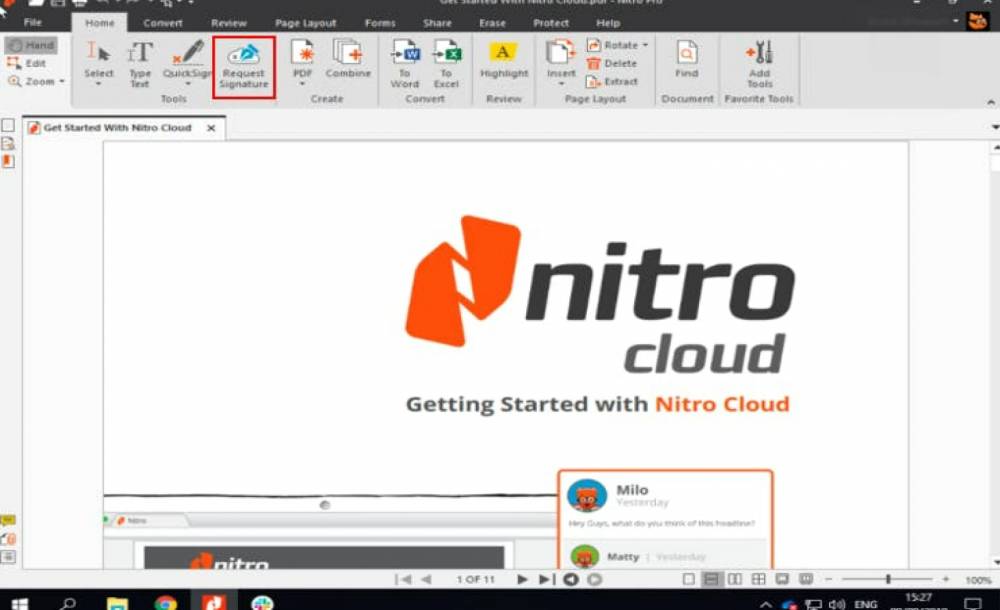
Task: Close Get Started With Nitro Cloud tab
Action: coord(211,128)
